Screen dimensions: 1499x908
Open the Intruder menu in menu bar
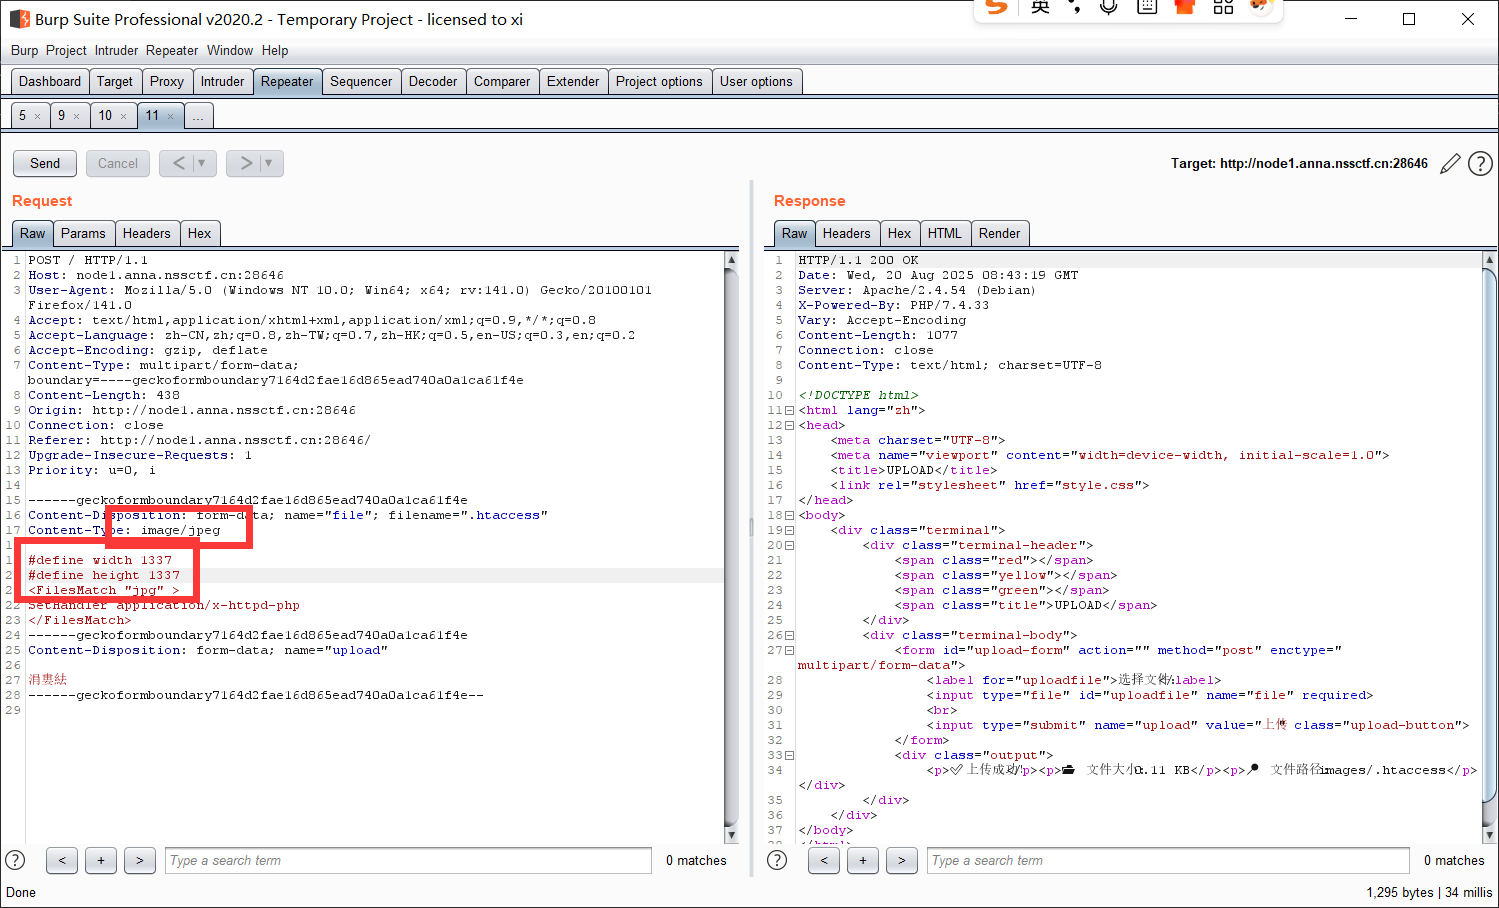pos(116,51)
